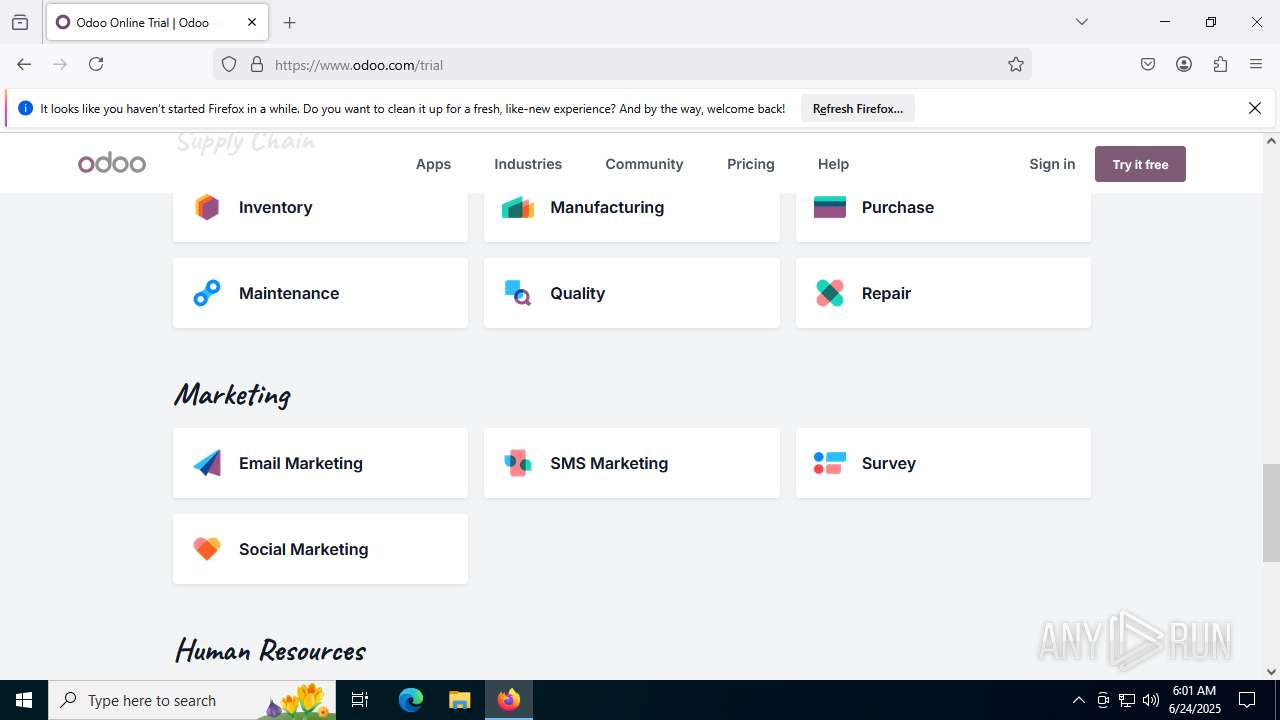Go to Odoo logo home link

click(112, 164)
